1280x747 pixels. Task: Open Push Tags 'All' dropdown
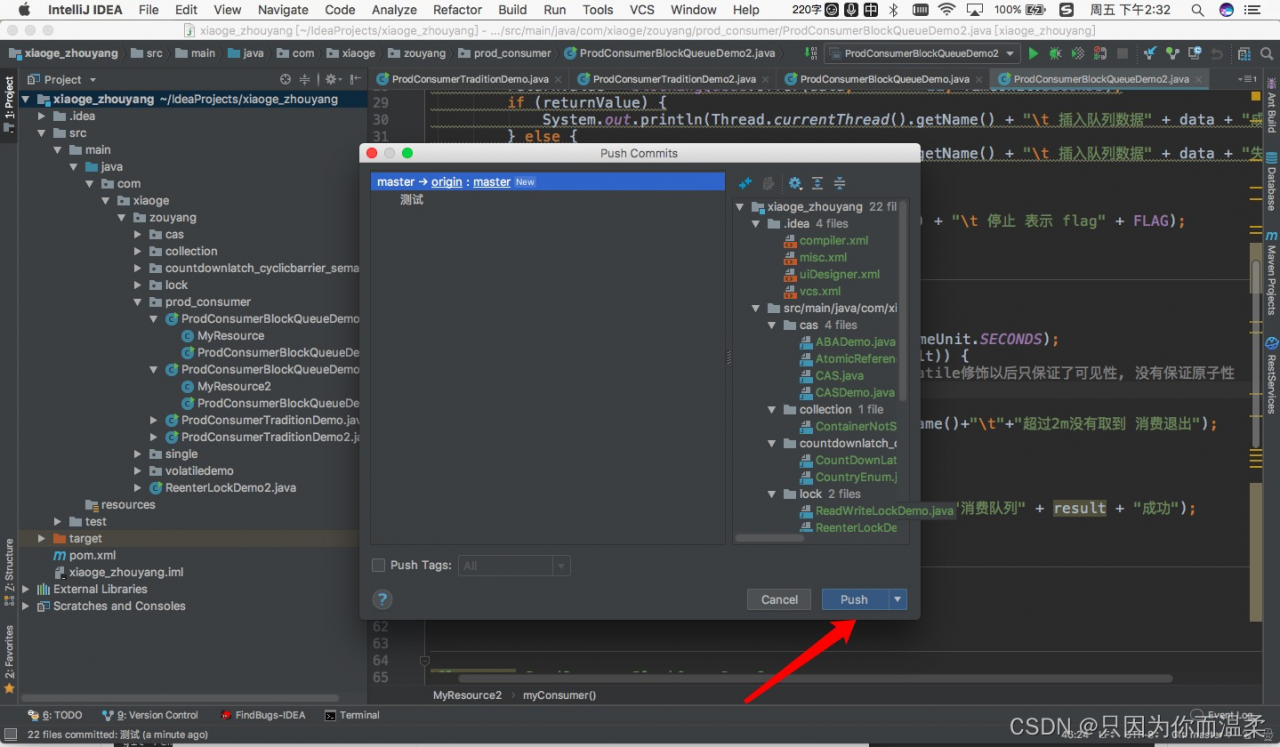tap(514, 566)
